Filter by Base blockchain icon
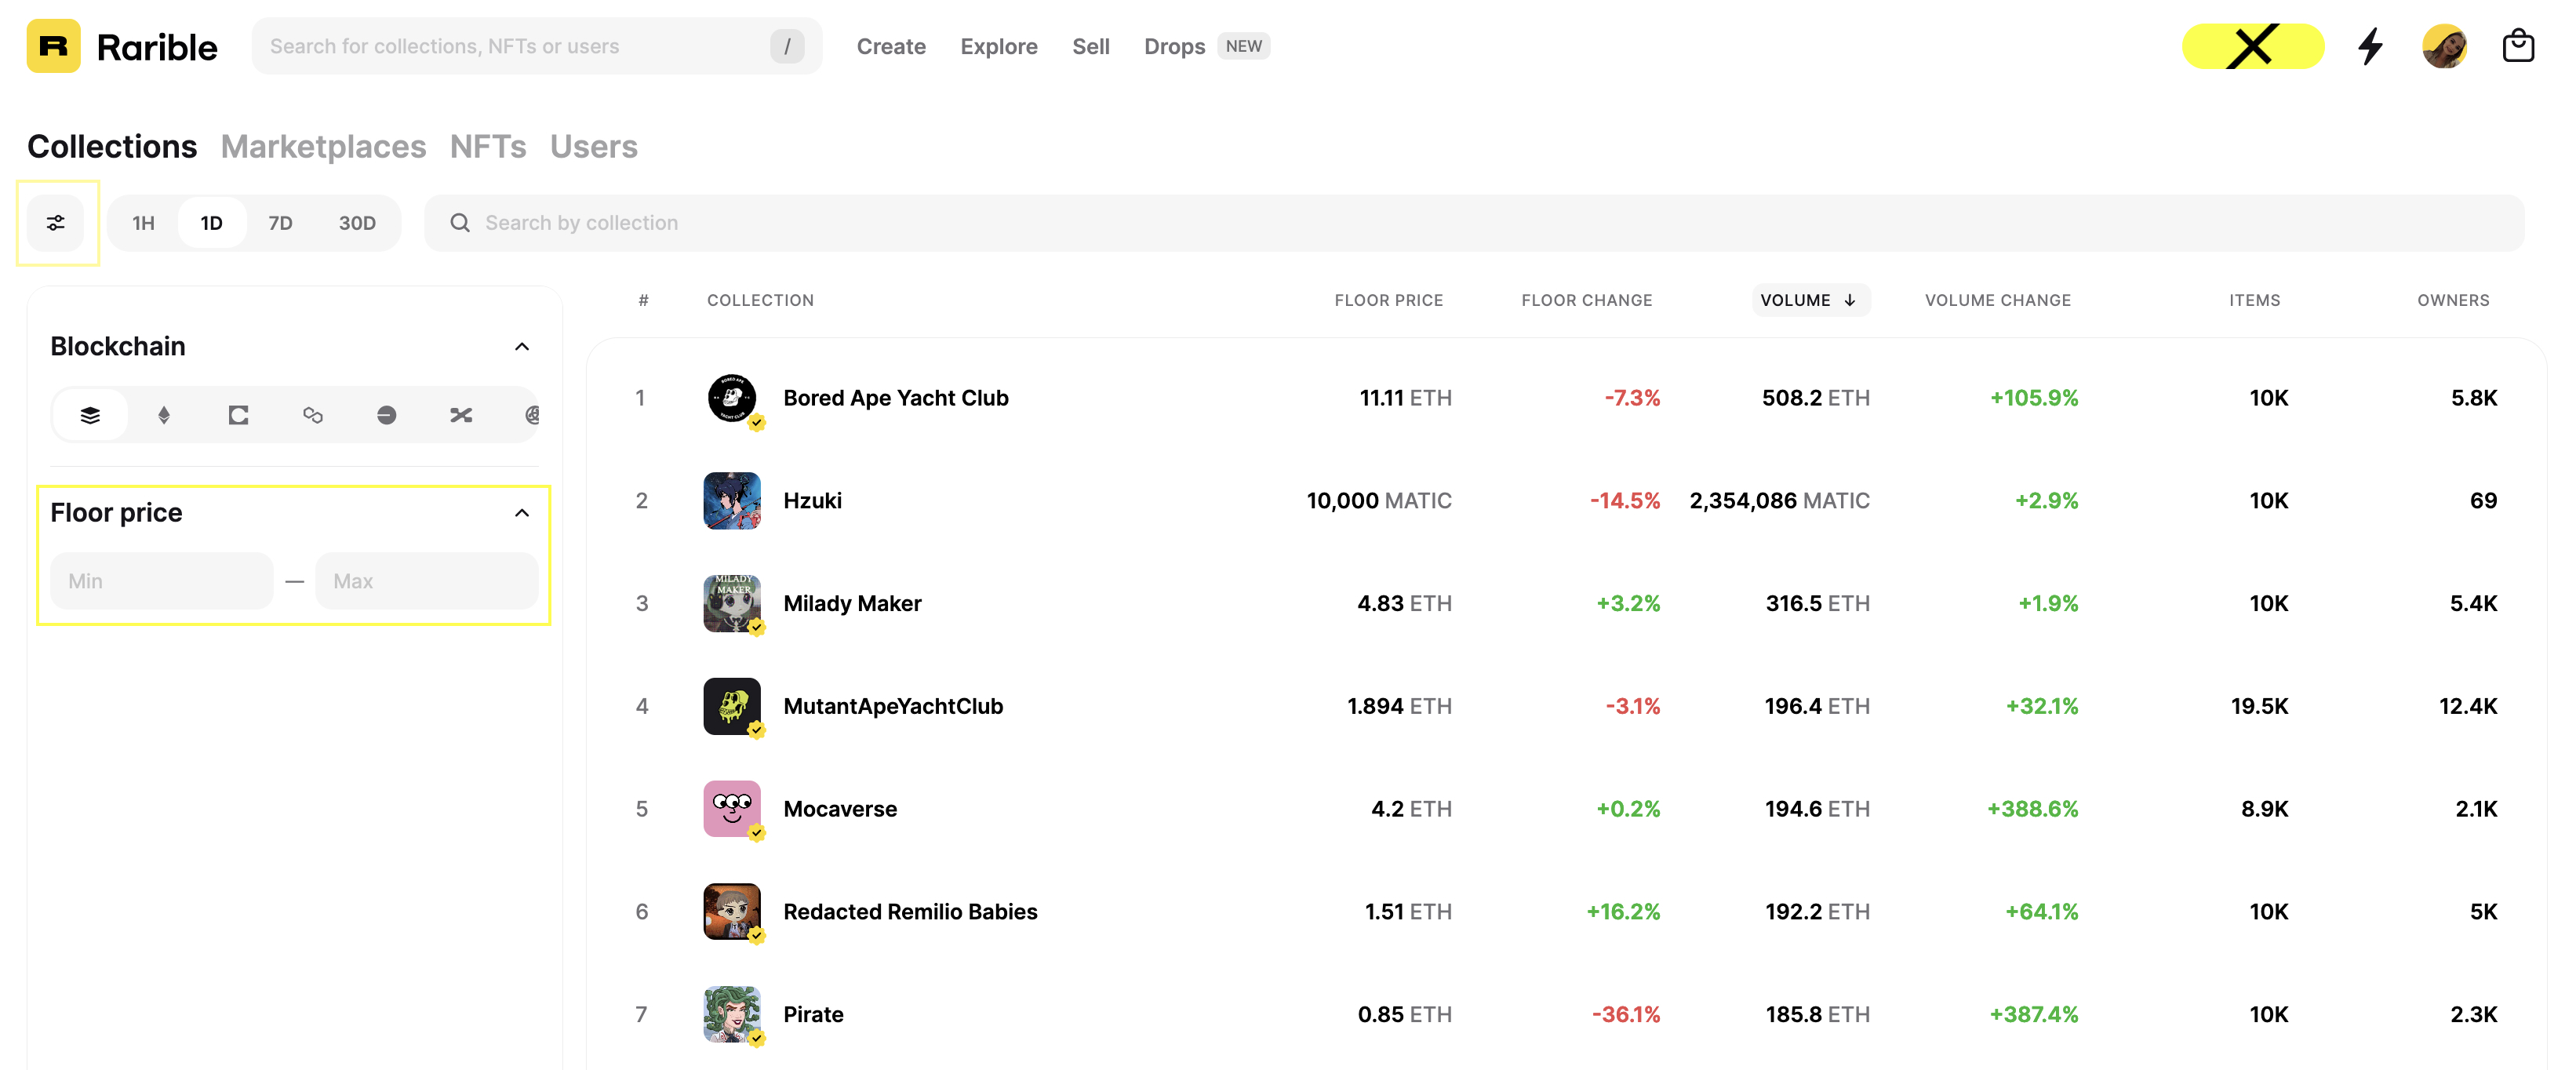 tap(386, 415)
